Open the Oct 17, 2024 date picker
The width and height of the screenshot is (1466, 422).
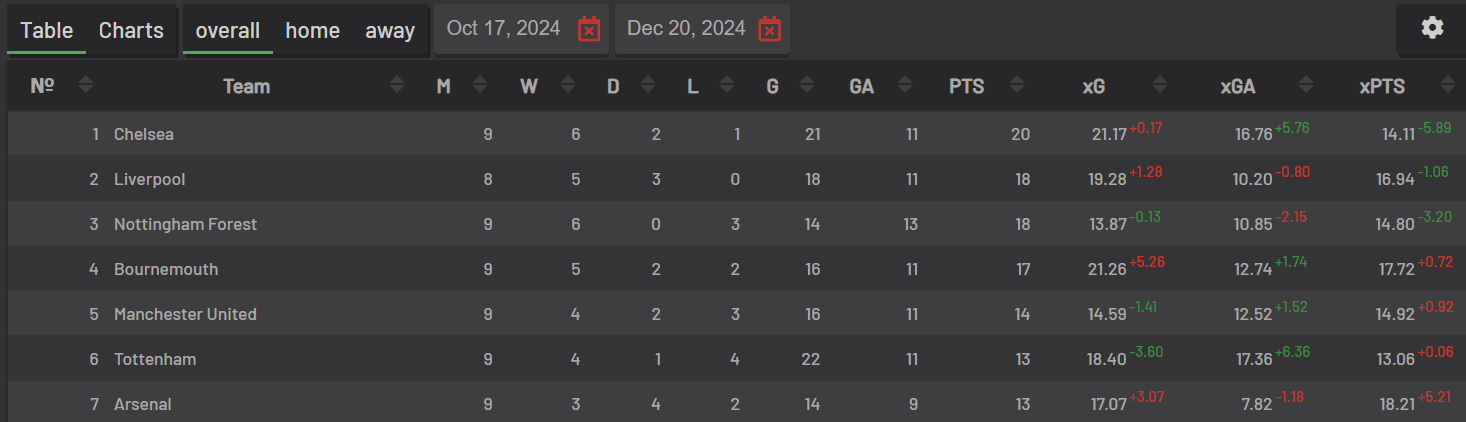pyautogui.click(x=504, y=28)
